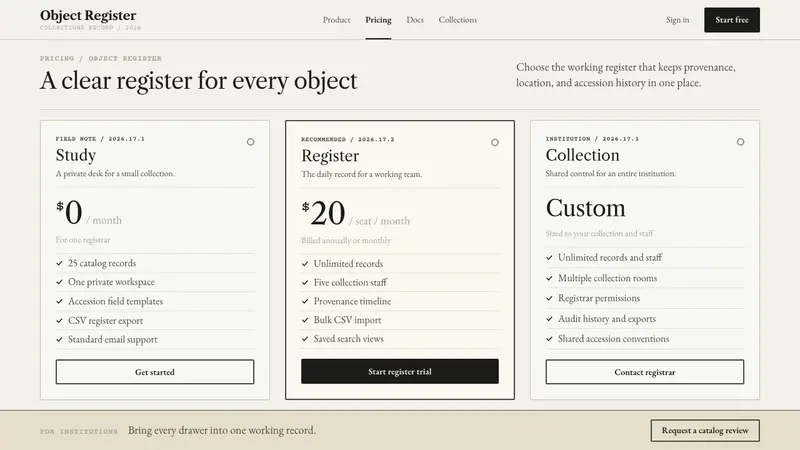Click the checkmark beside One private workspace
The height and width of the screenshot is (450, 800).
point(60,282)
